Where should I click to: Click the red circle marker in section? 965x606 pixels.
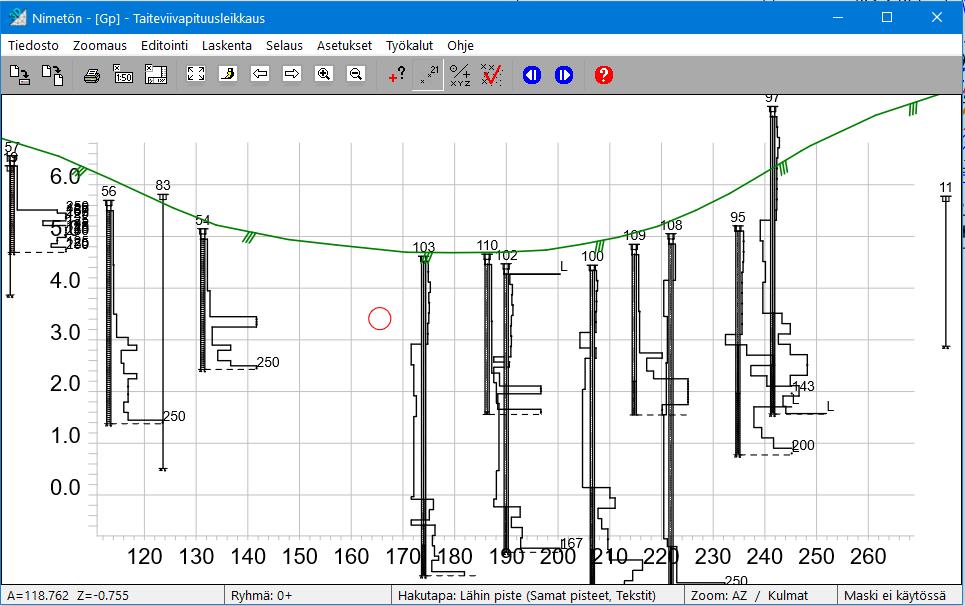380,319
